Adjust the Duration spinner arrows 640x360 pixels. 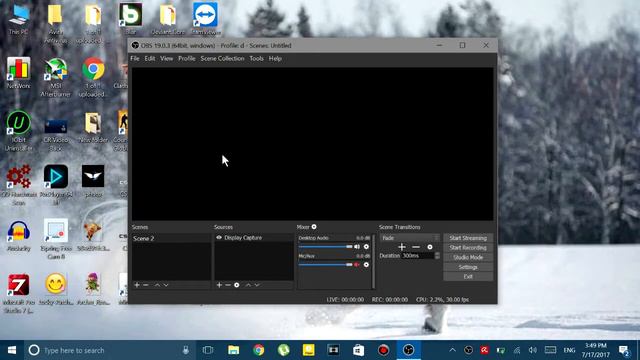pyautogui.click(x=438, y=256)
